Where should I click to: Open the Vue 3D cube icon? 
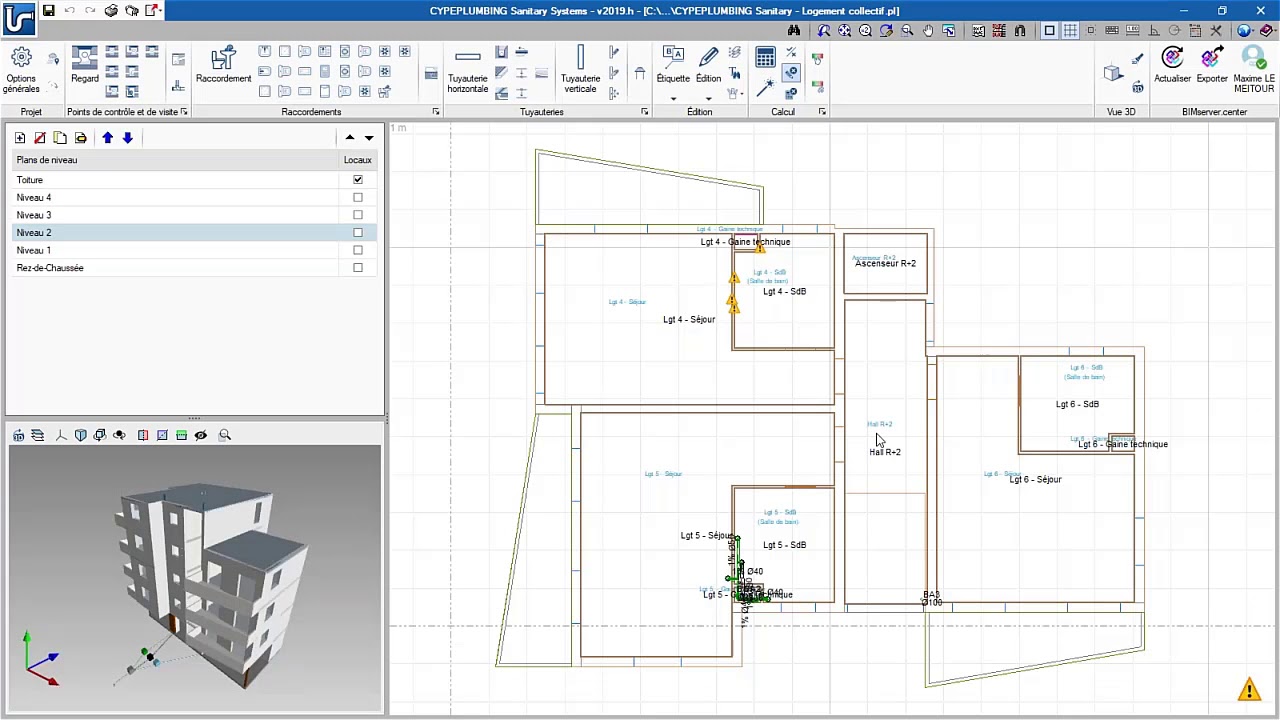coord(1112,72)
